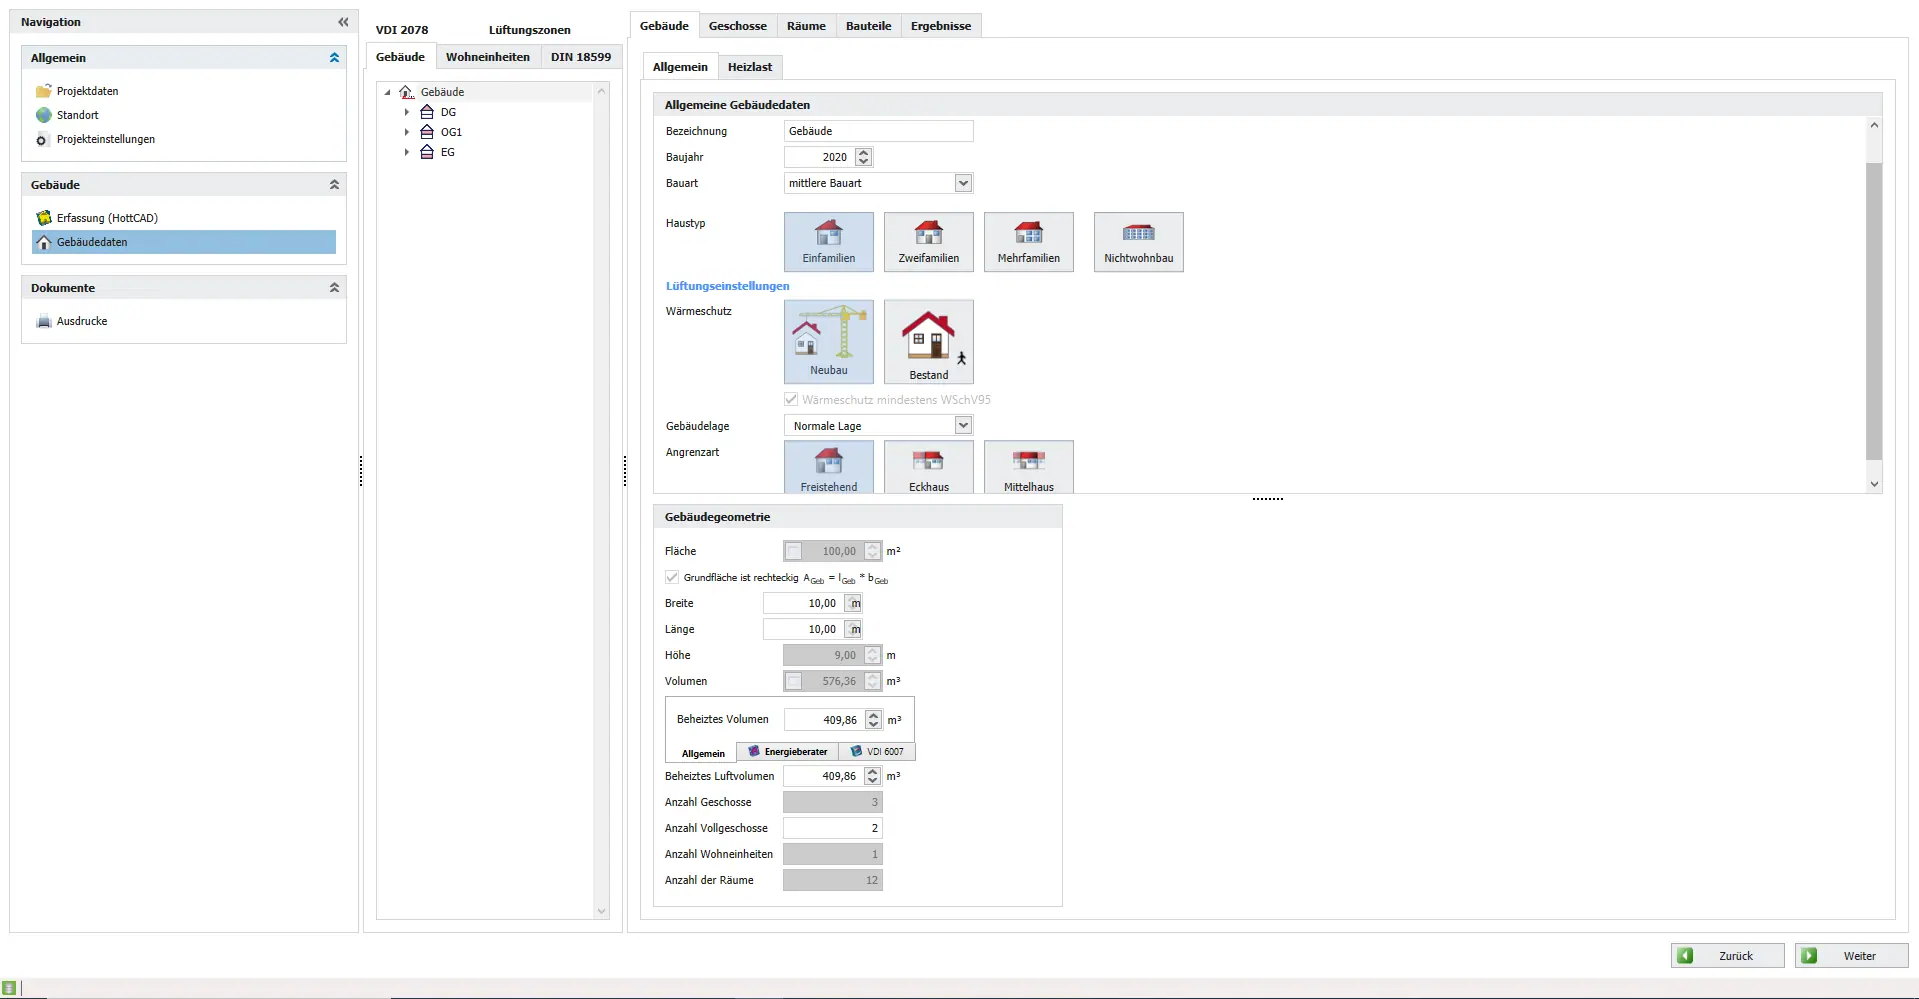Image resolution: width=1919 pixels, height=999 pixels.
Task: Click the Bezeichnung text field
Action: tap(877, 131)
